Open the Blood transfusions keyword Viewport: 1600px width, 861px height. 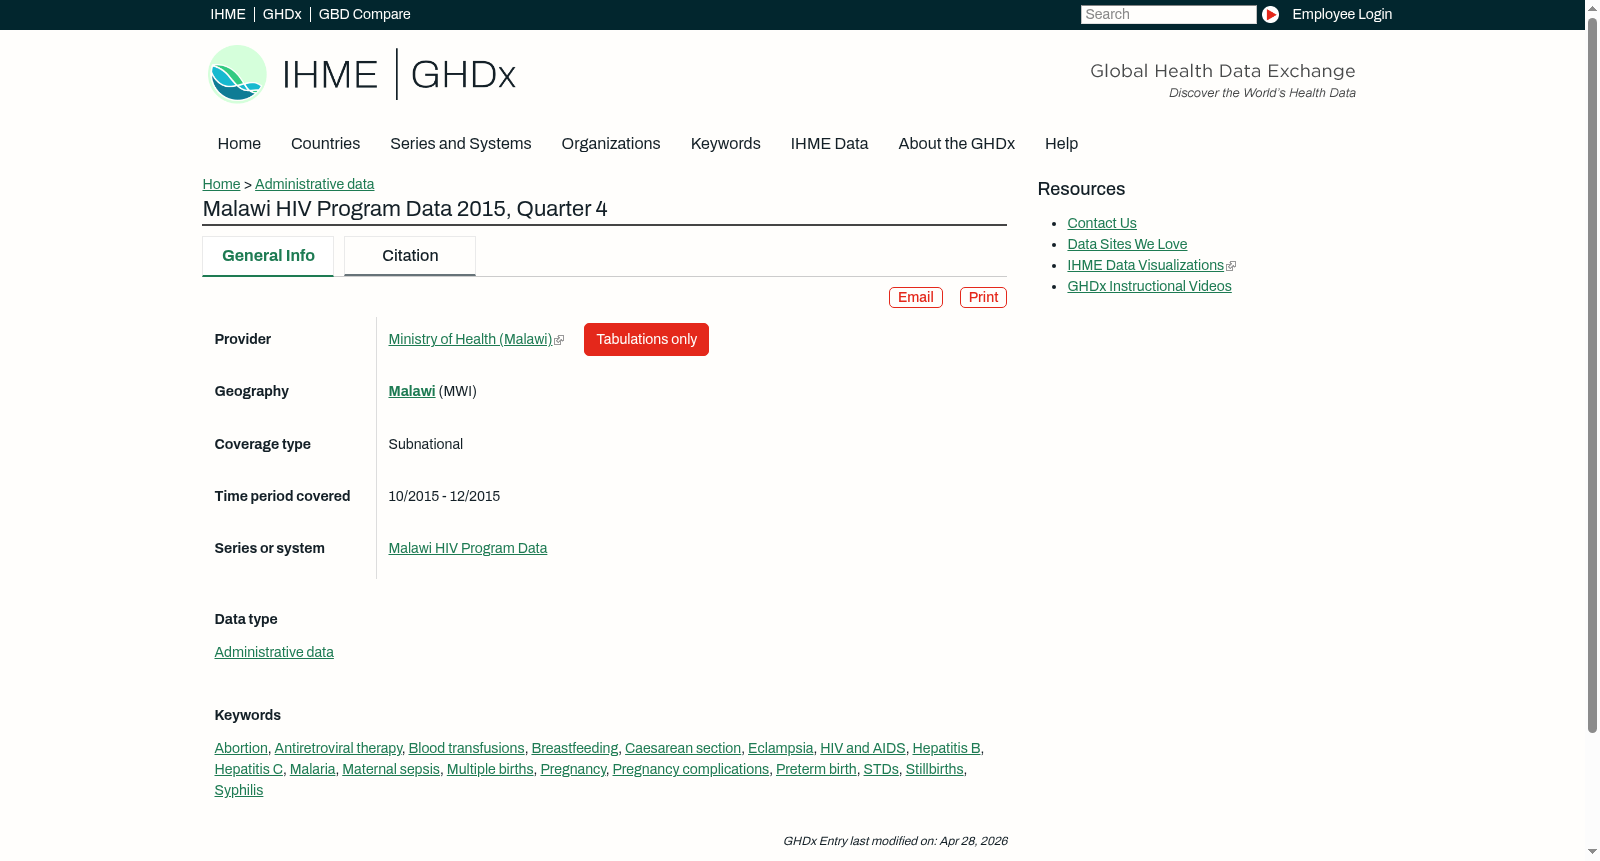point(467,748)
